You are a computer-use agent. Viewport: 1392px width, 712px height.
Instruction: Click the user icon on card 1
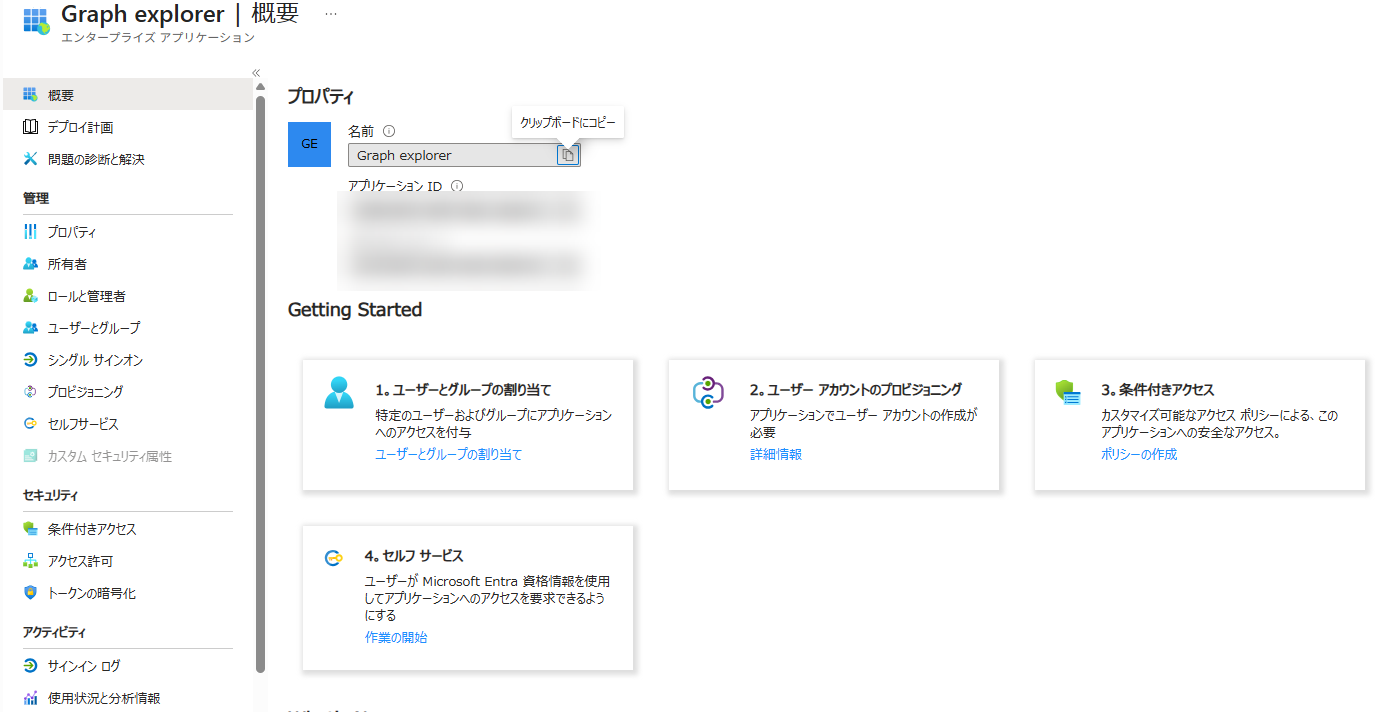click(x=339, y=392)
